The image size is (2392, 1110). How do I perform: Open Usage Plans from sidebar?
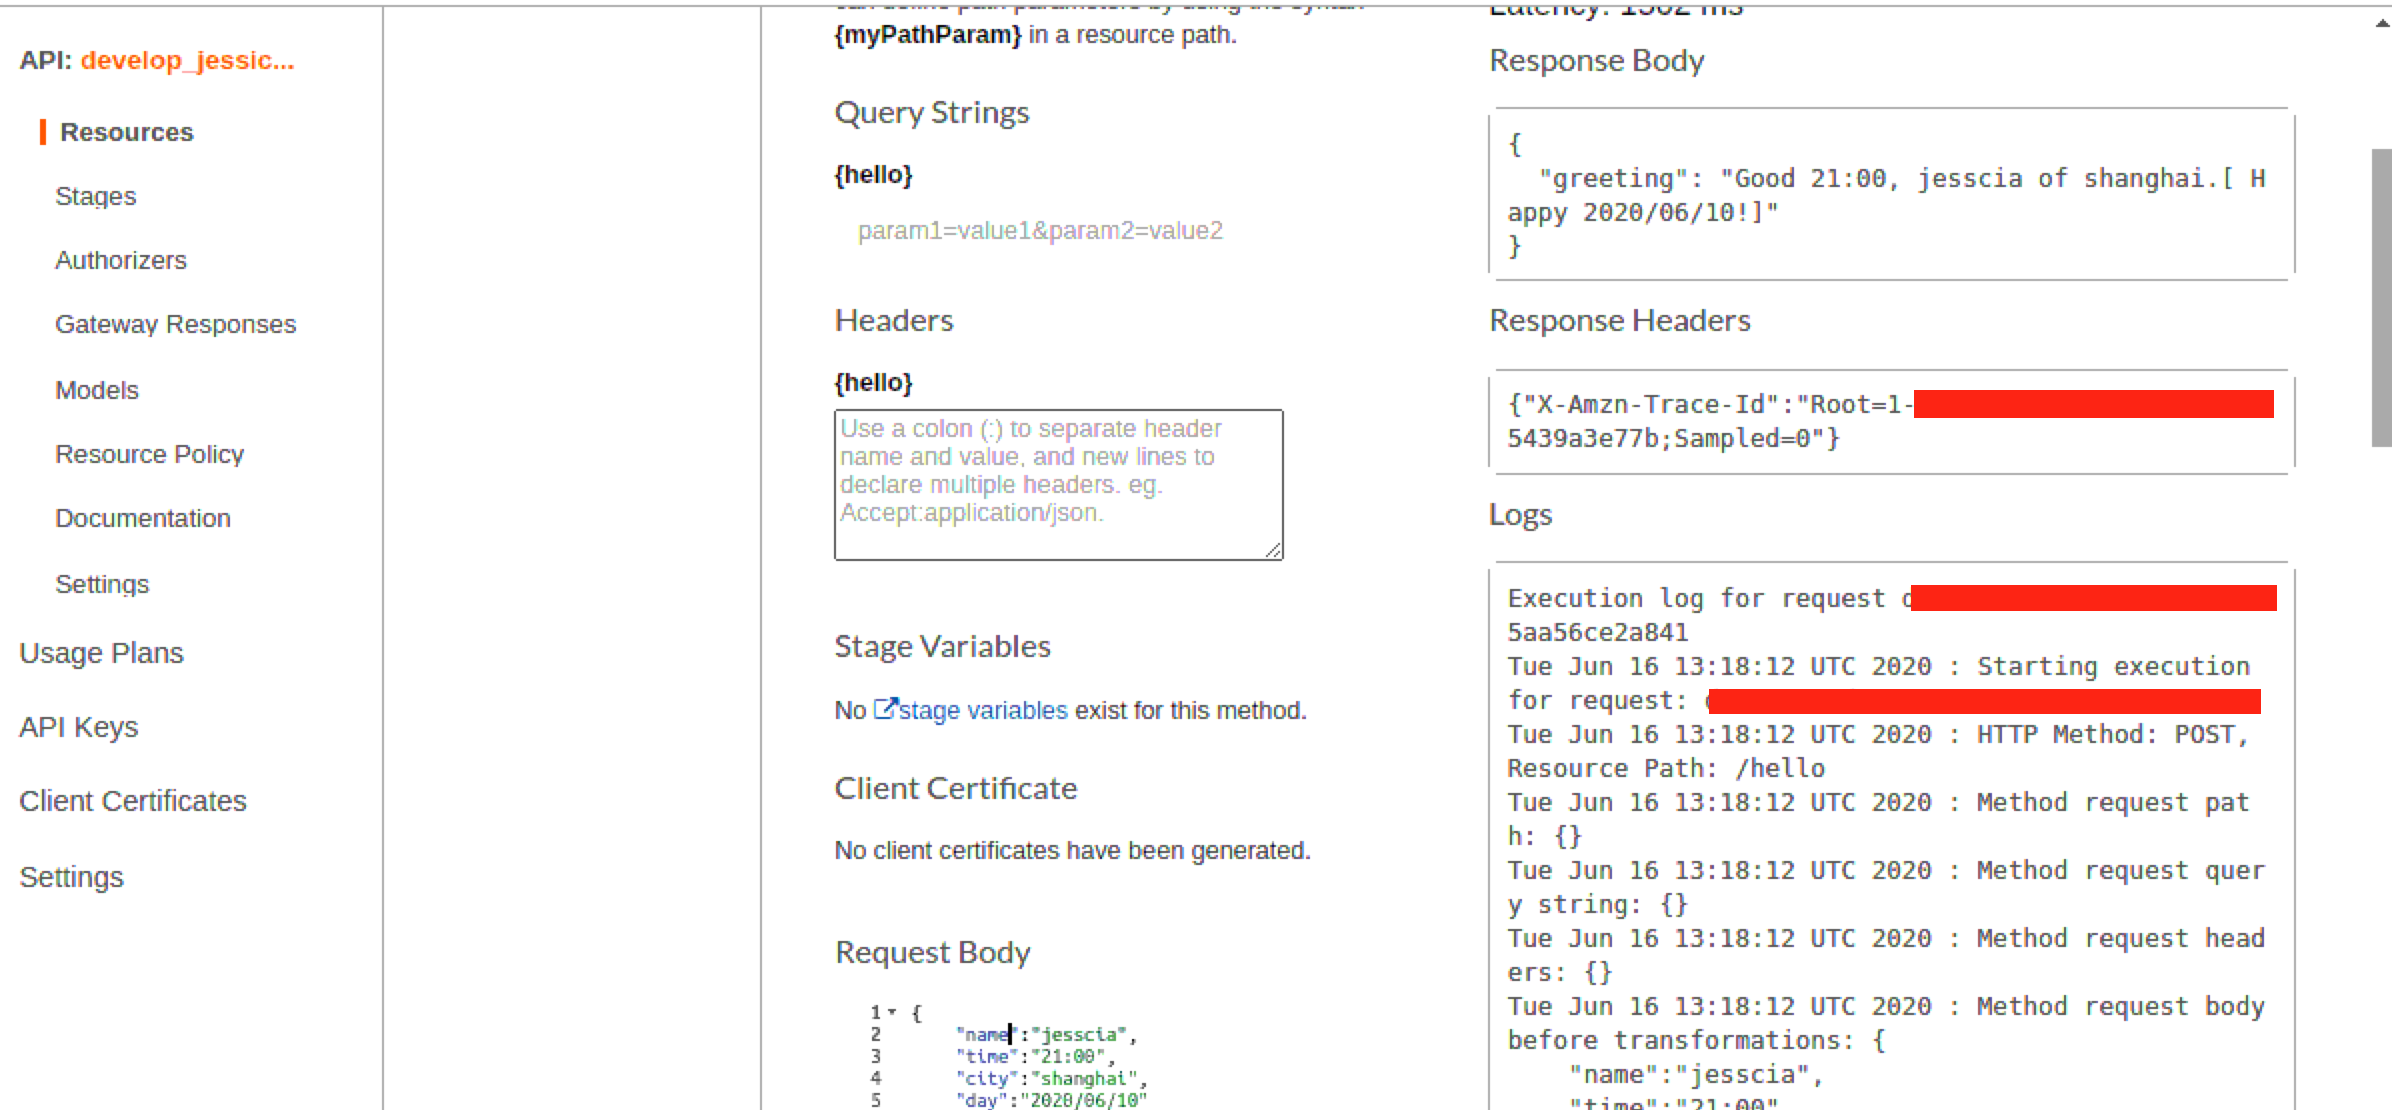click(101, 652)
